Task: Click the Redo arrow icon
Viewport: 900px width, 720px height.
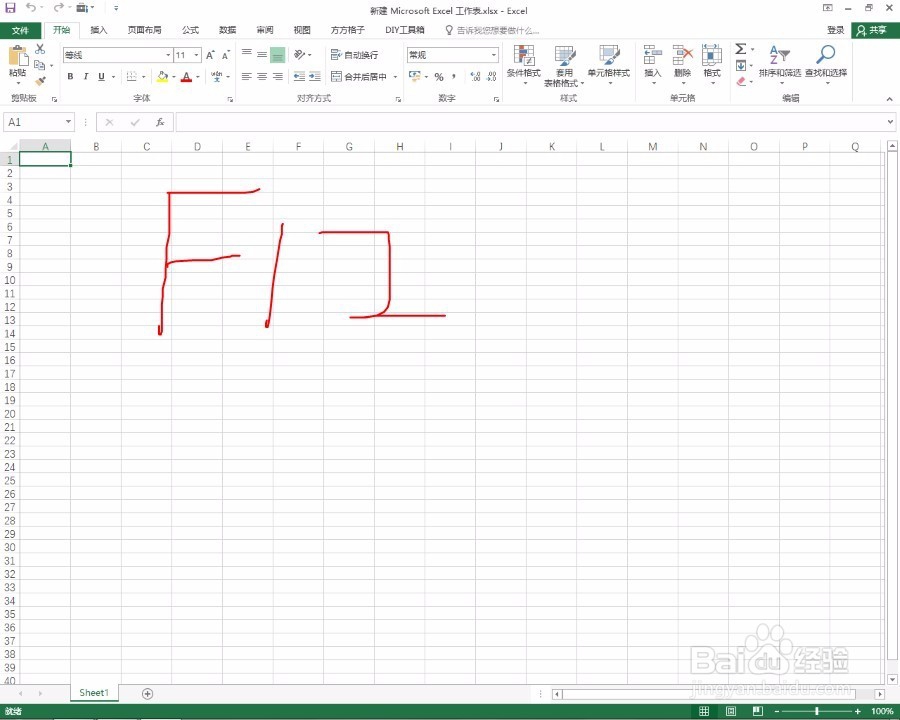Action: [59, 8]
